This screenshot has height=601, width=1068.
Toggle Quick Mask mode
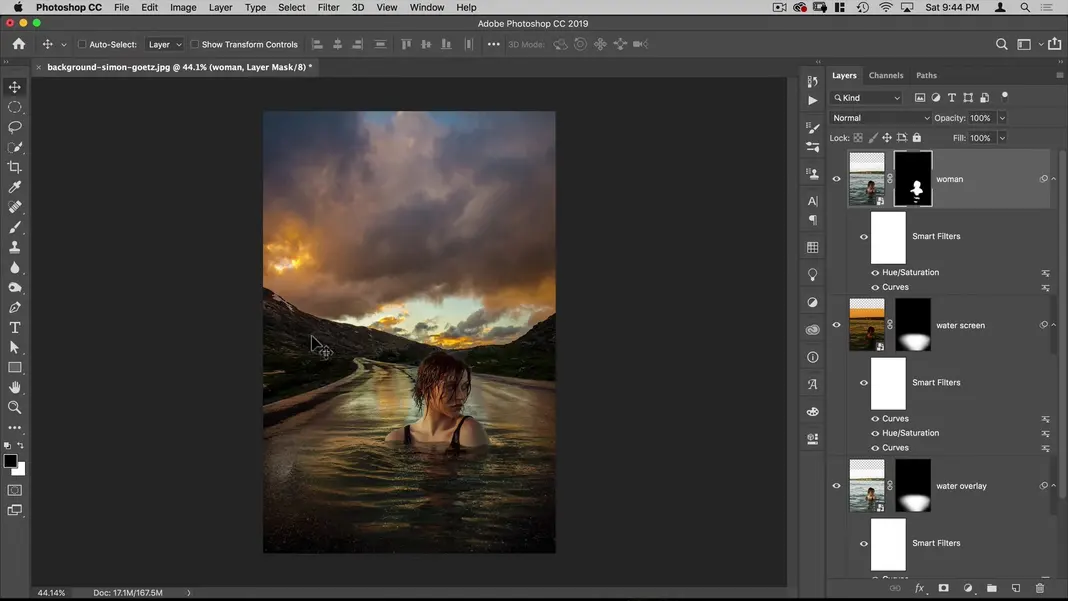tap(14, 491)
